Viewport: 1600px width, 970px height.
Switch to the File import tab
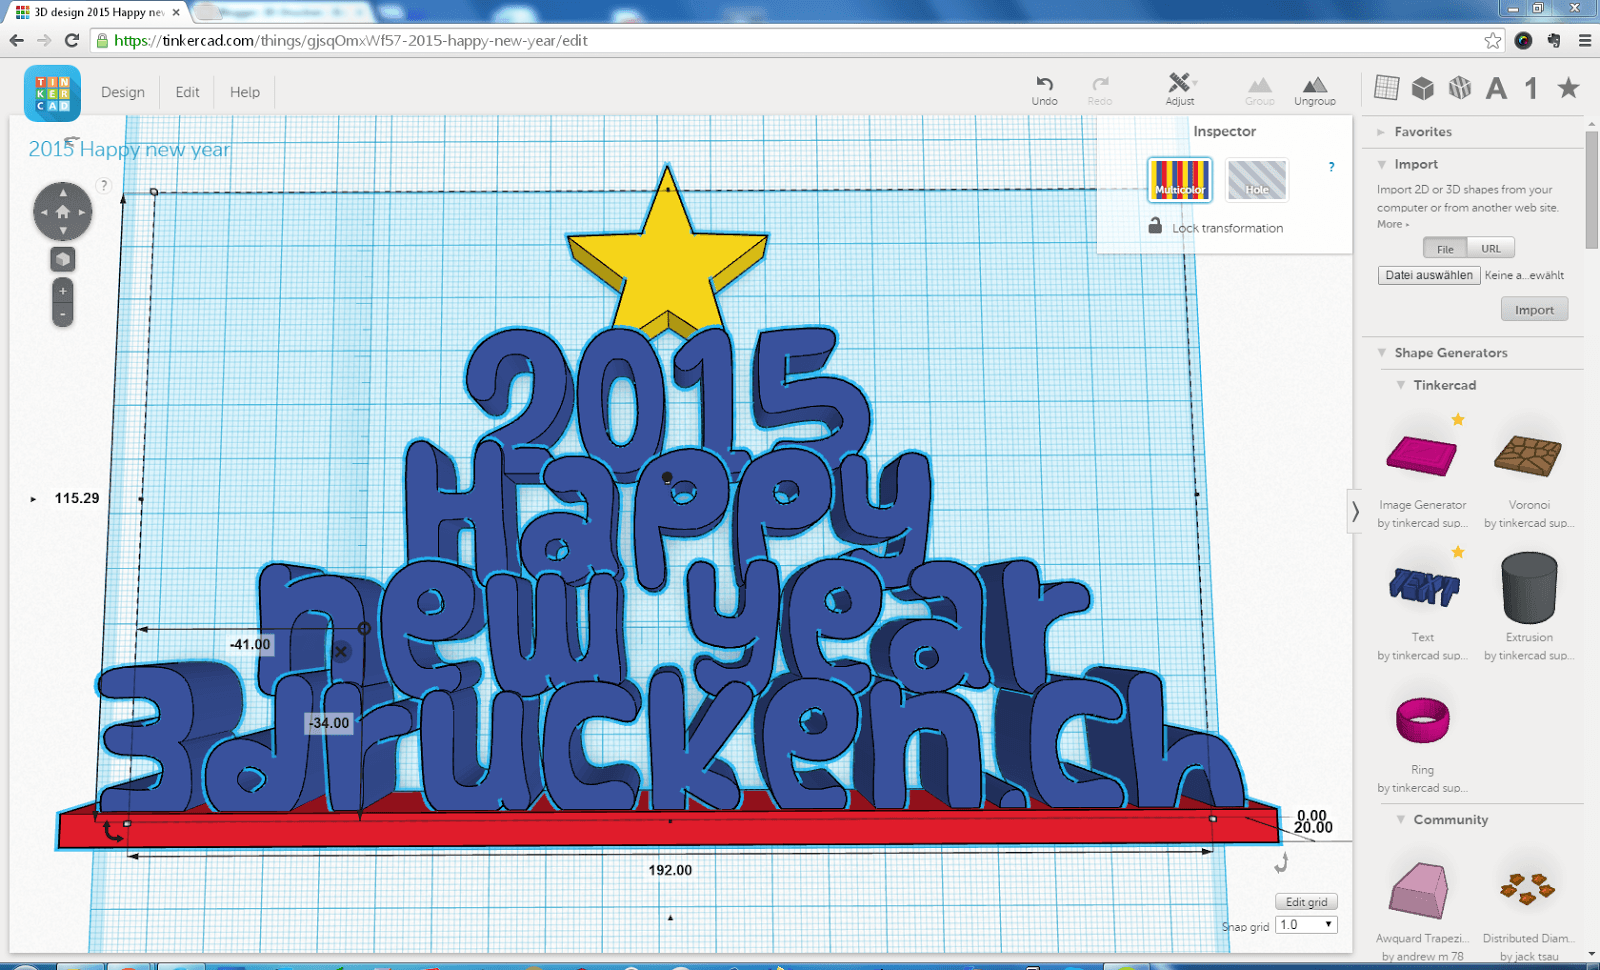click(x=1445, y=249)
